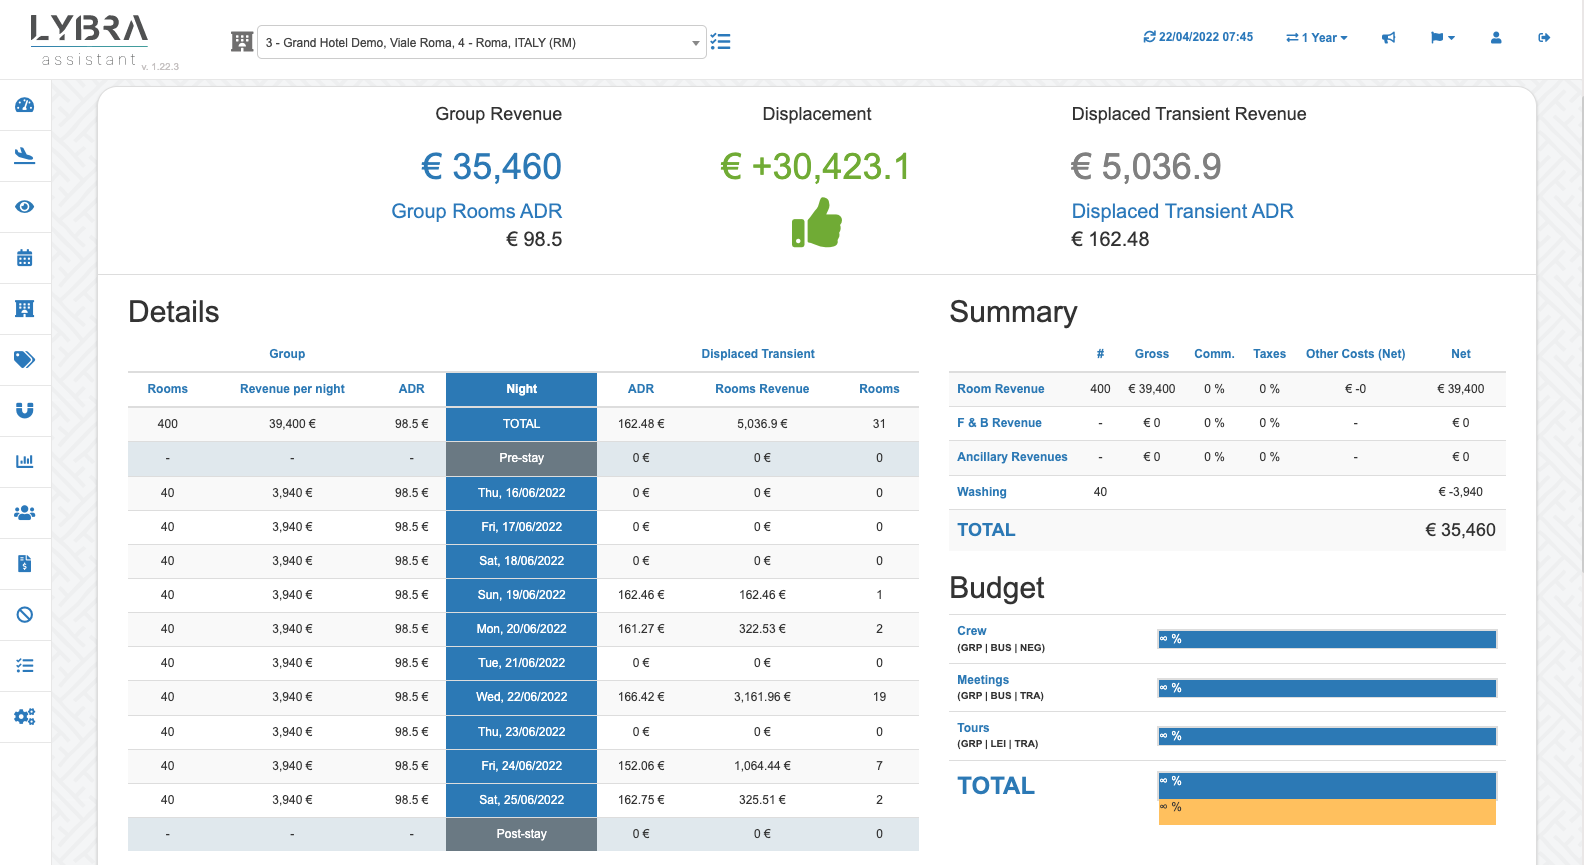Click the bar chart icon in sidebar
This screenshot has width=1584, height=865.
point(25,461)
